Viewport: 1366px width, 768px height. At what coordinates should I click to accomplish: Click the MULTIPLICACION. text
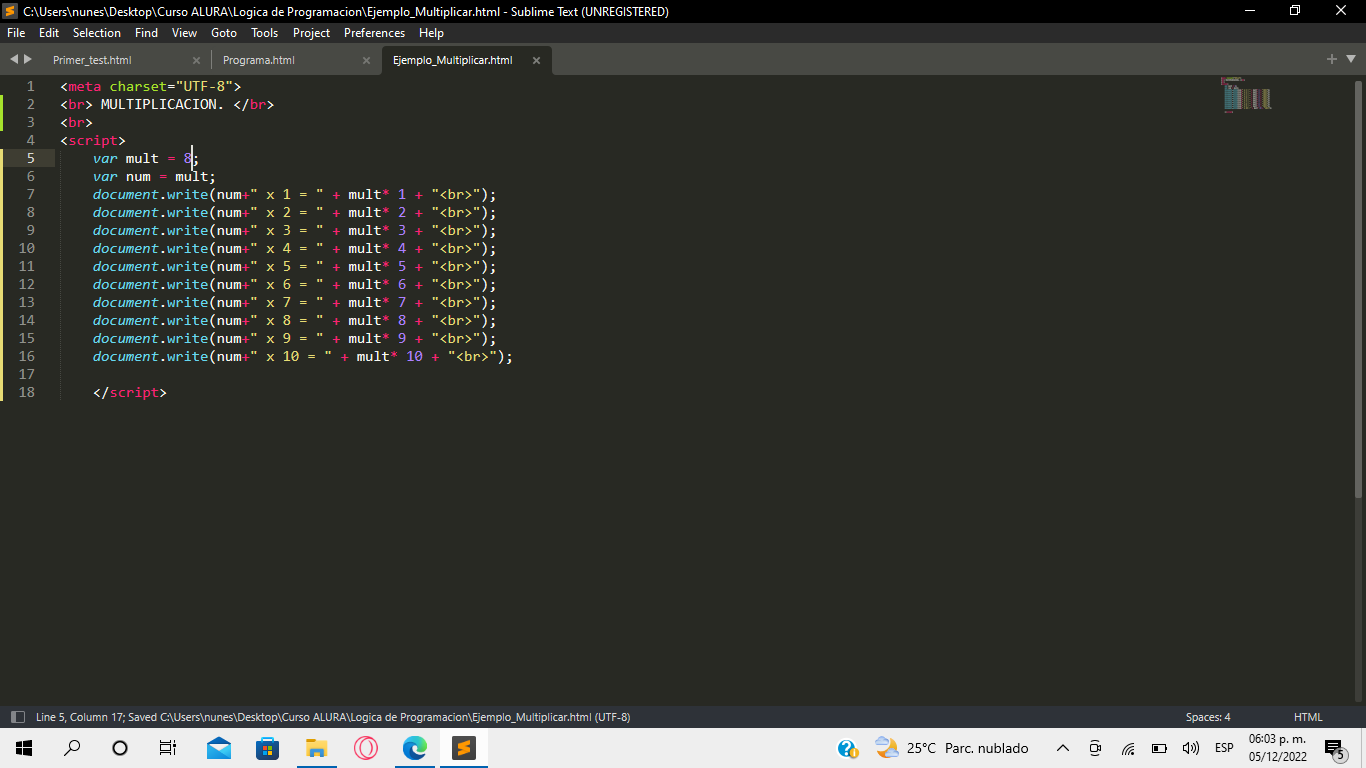(162, 104)
